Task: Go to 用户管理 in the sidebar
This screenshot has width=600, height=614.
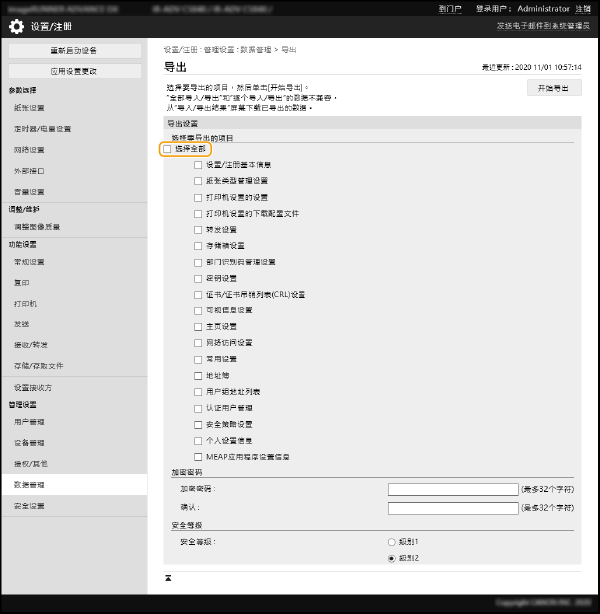Action: (x=29, y=422)
